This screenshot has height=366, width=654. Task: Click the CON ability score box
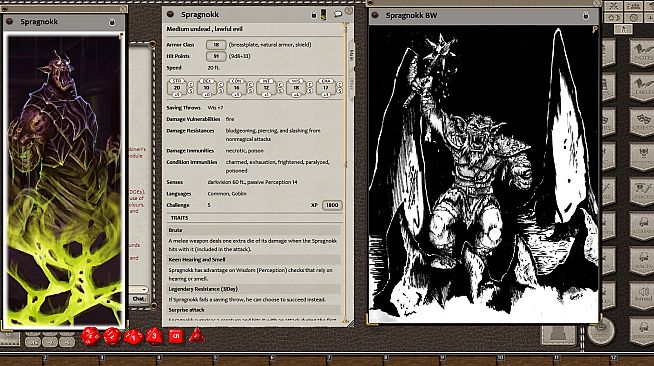pyautogui.click(x=236, y=88)
